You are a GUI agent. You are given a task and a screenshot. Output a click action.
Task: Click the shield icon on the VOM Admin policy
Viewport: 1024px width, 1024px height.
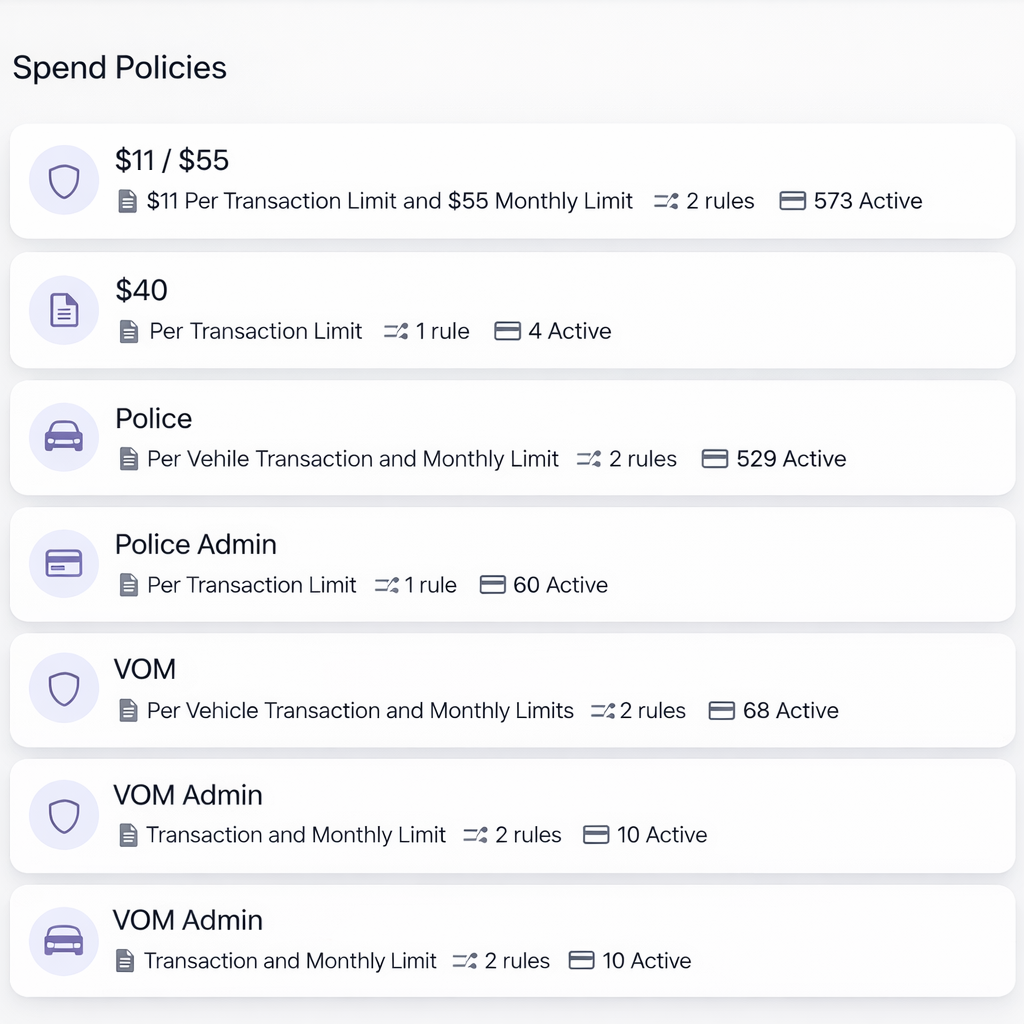tap(63, 815)
